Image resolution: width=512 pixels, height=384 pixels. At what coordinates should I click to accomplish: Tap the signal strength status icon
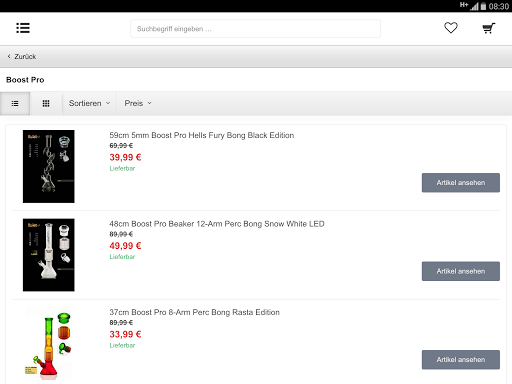(x=474, y=6)
